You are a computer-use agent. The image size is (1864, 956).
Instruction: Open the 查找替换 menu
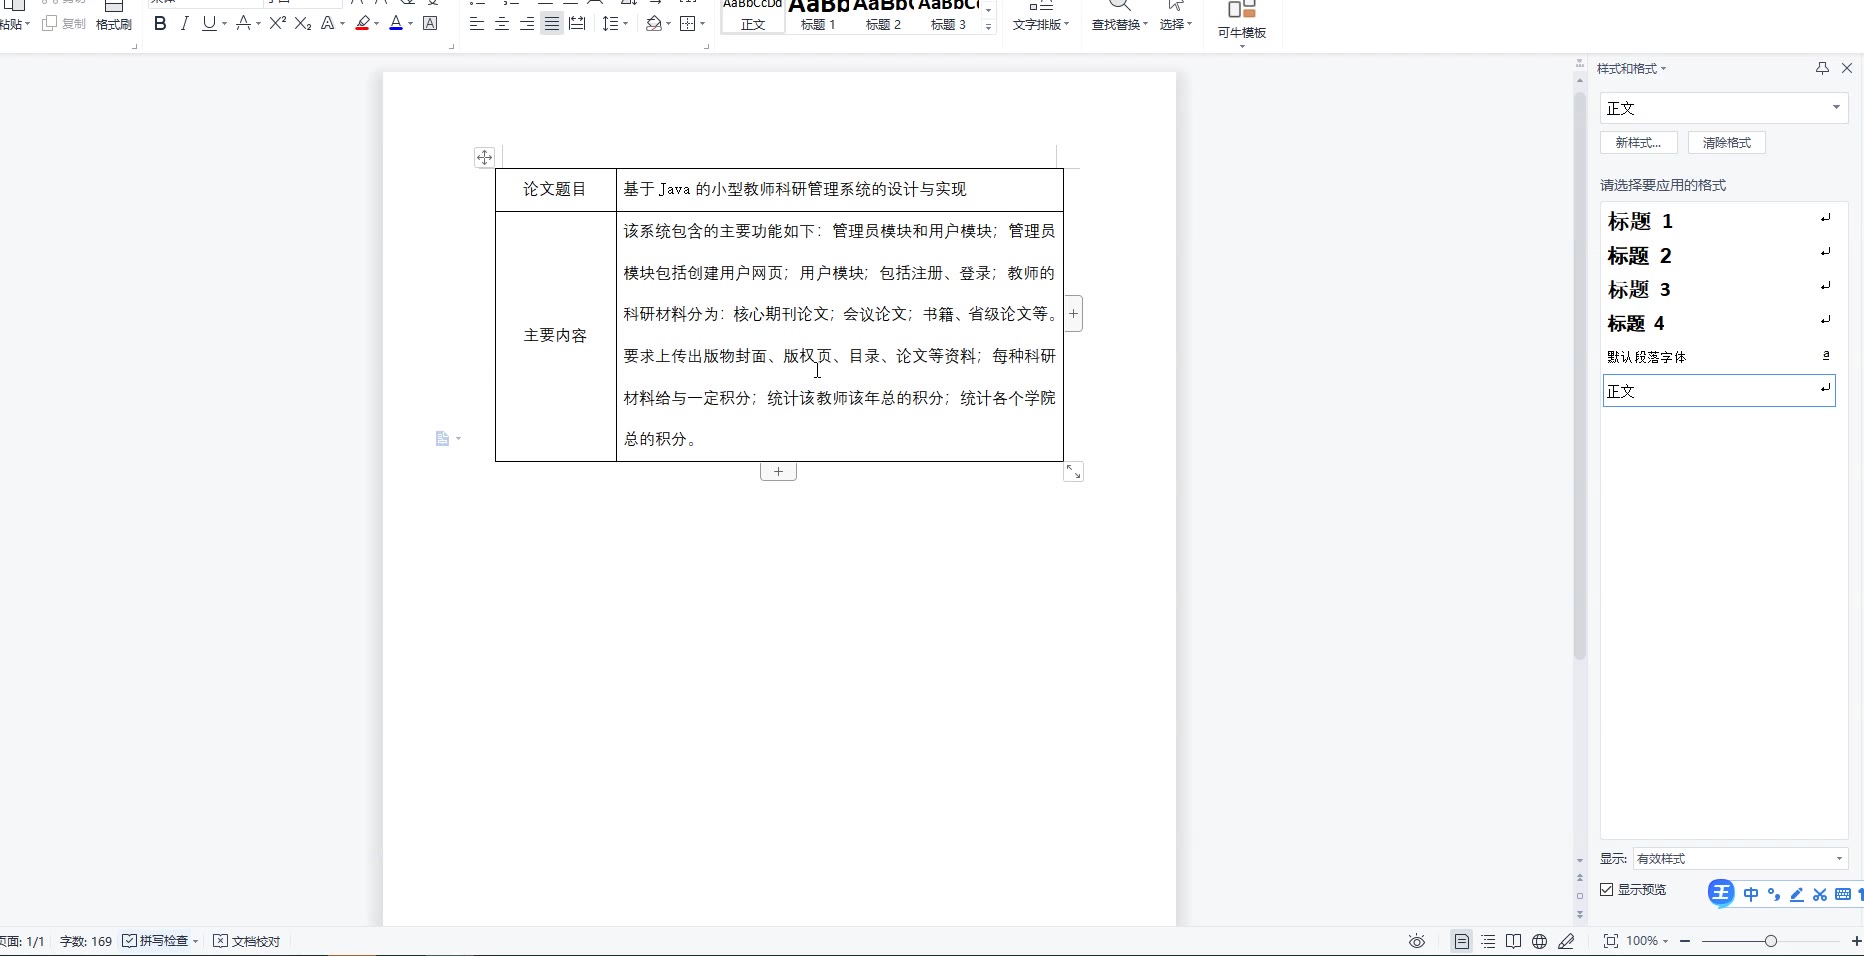pos(1120,16)
